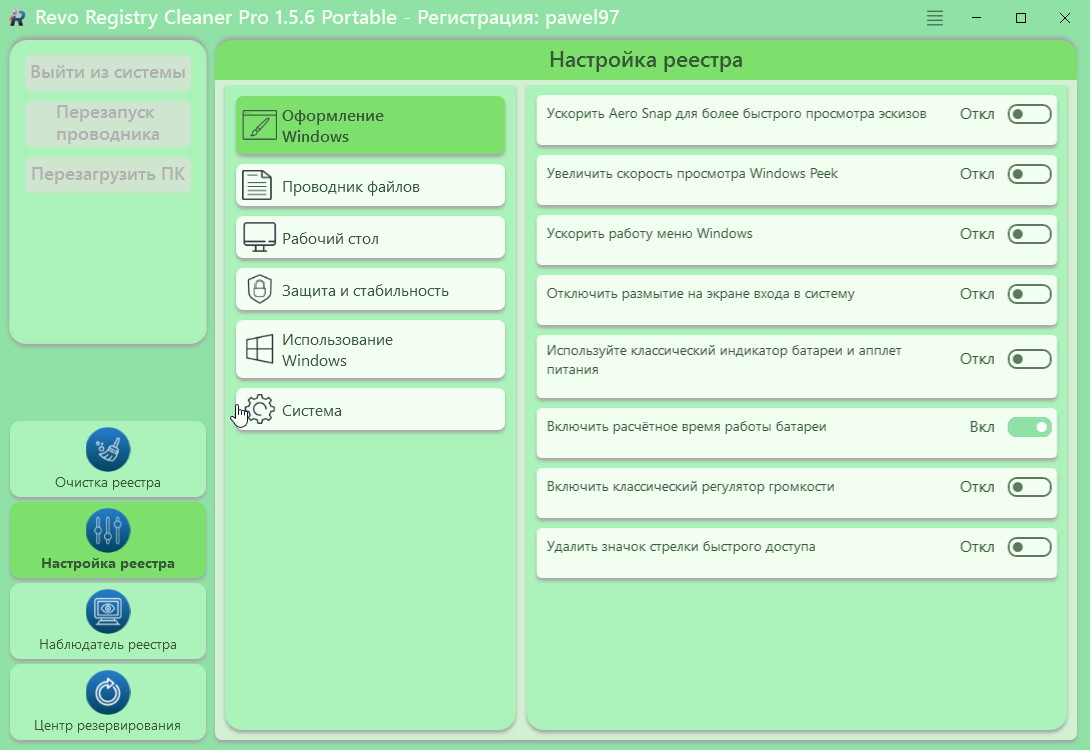This screenshot has width=1090, height=750.
Task: Click the Windows logo icon
Action: [x=259, y=349]
